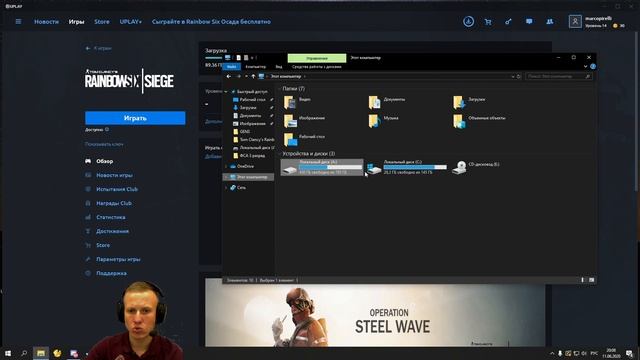
Task: Open the Windows Start menu
Action: [8, 353]
